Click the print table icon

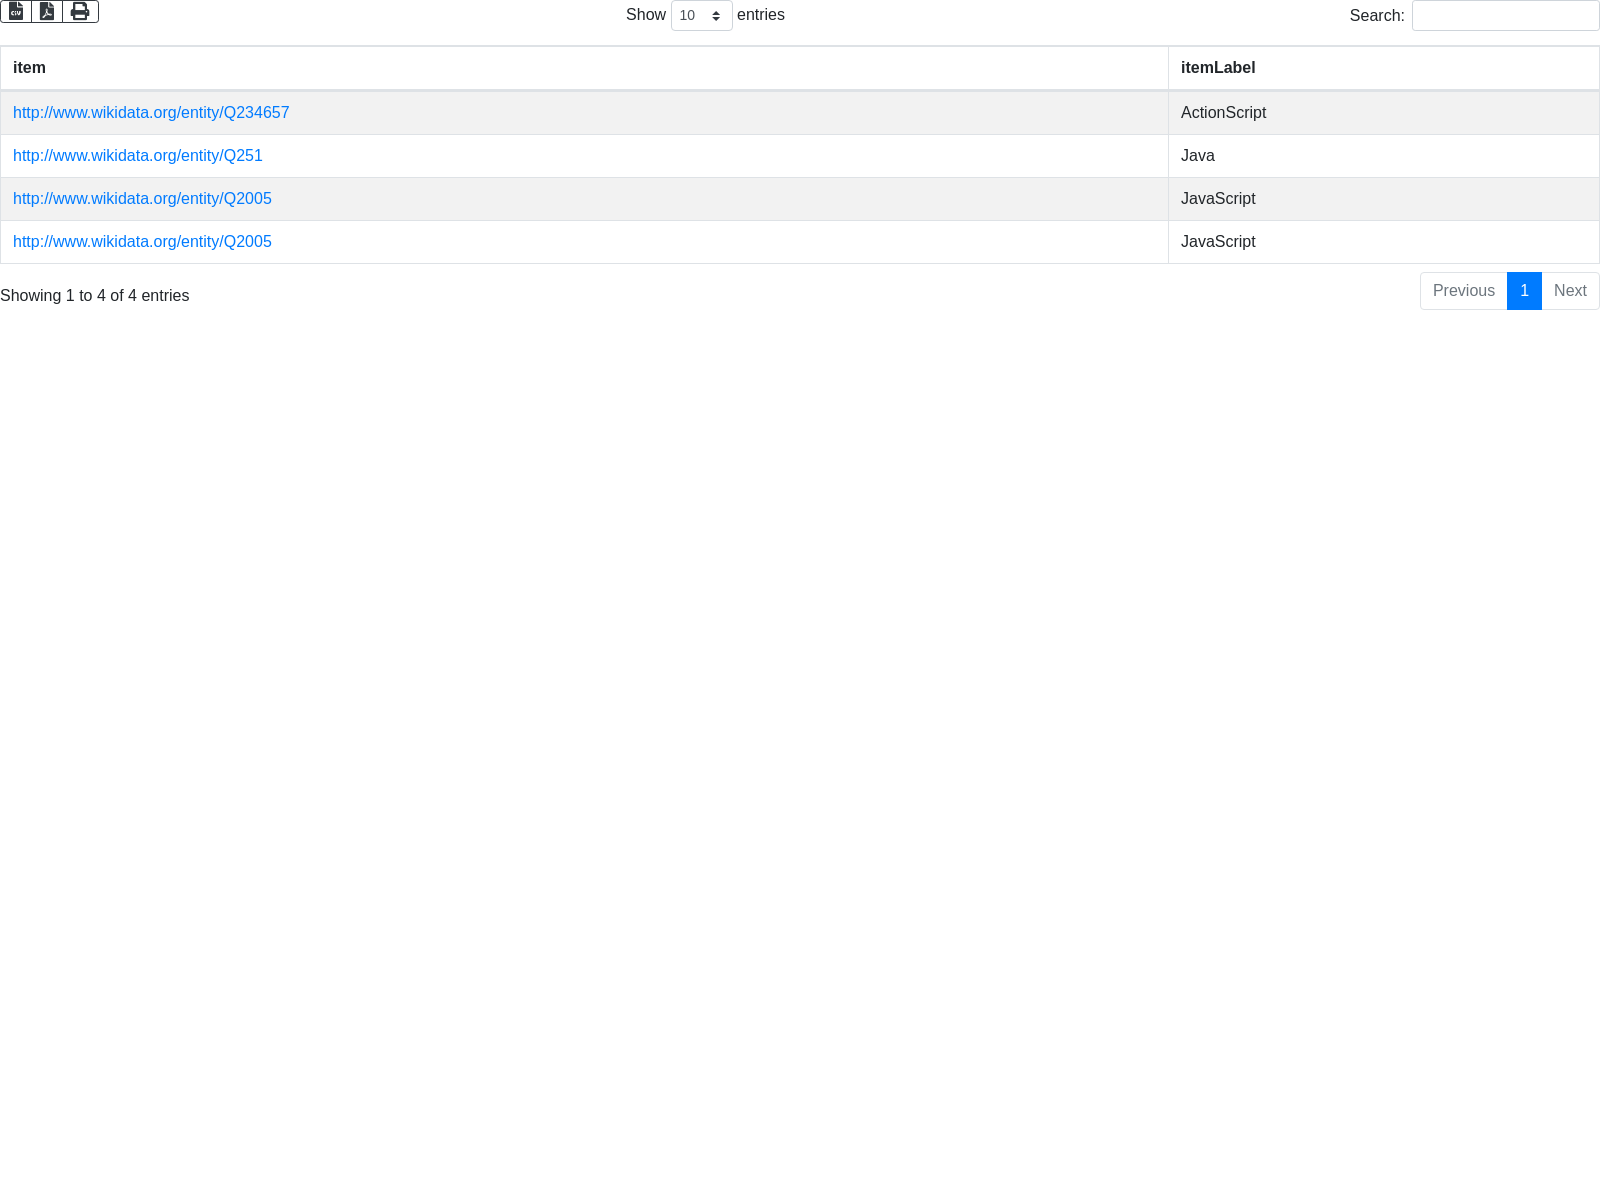coord(80,11)
